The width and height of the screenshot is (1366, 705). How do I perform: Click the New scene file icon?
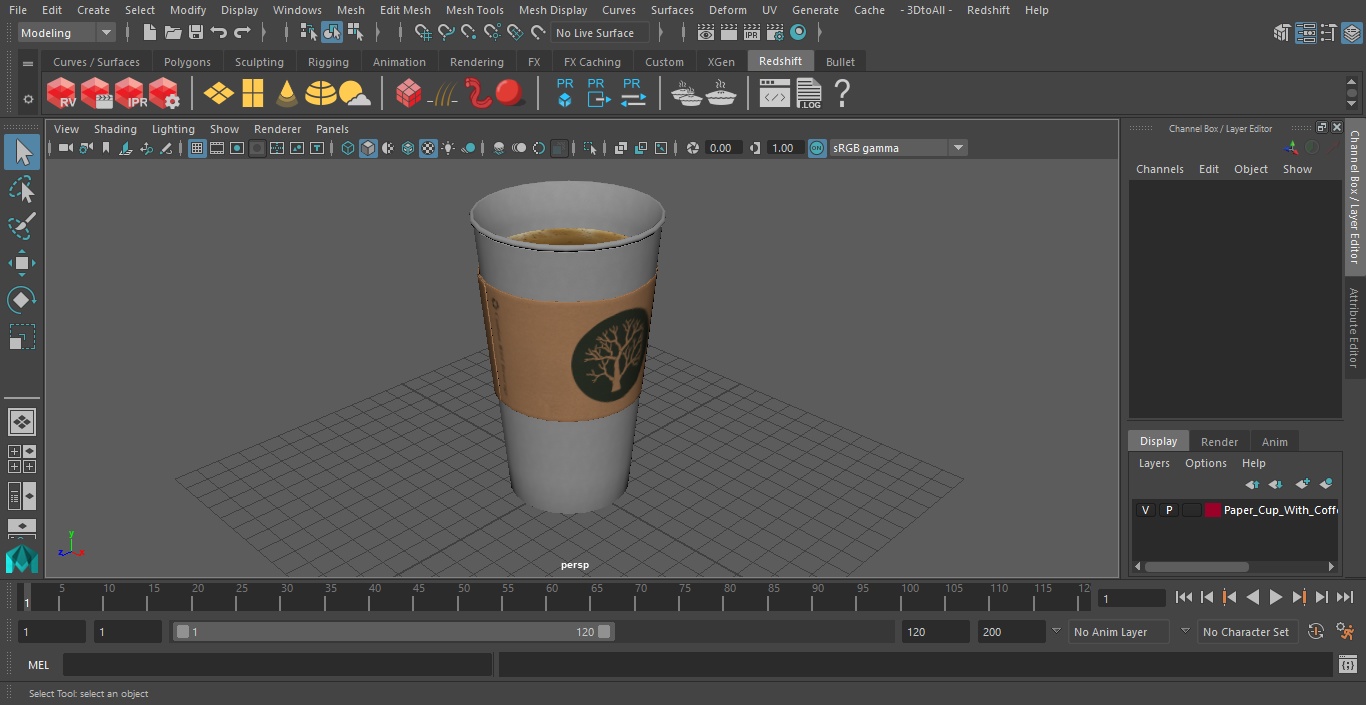tap(150, 33)
